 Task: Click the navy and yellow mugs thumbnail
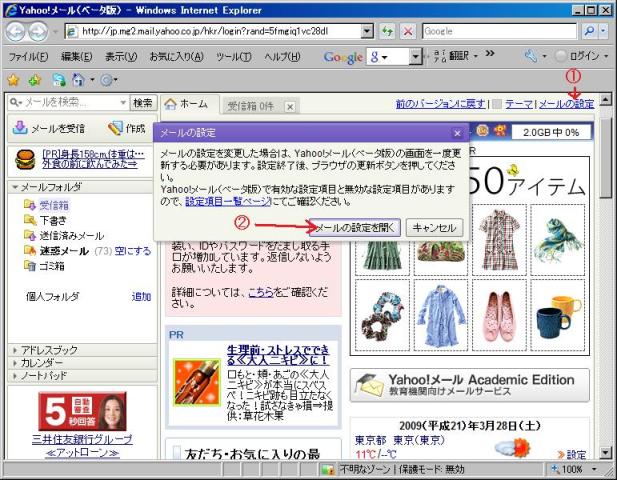pyautogui.click(x=557, y=316)
